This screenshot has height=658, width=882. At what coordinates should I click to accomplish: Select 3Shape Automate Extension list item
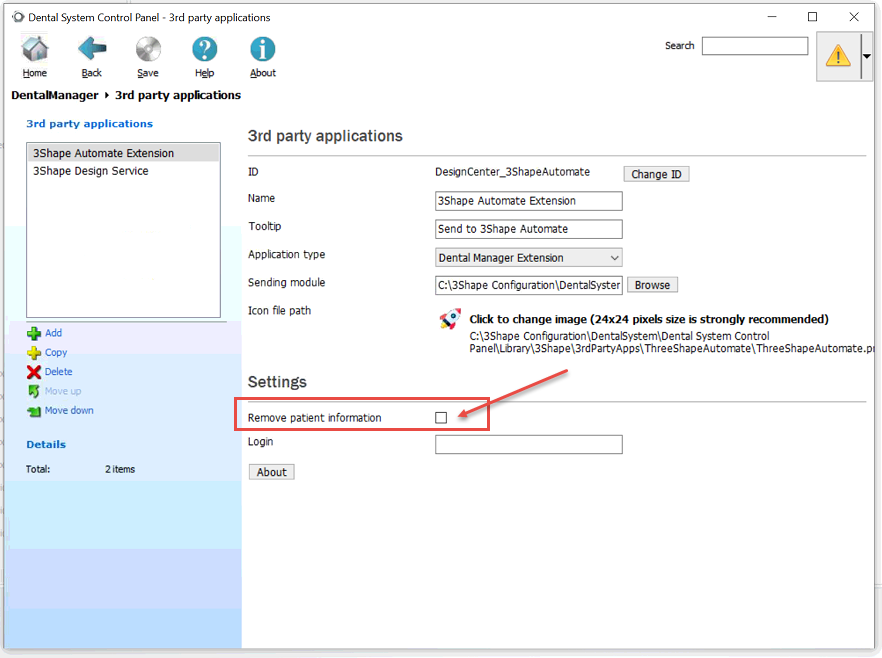(123, 153)
